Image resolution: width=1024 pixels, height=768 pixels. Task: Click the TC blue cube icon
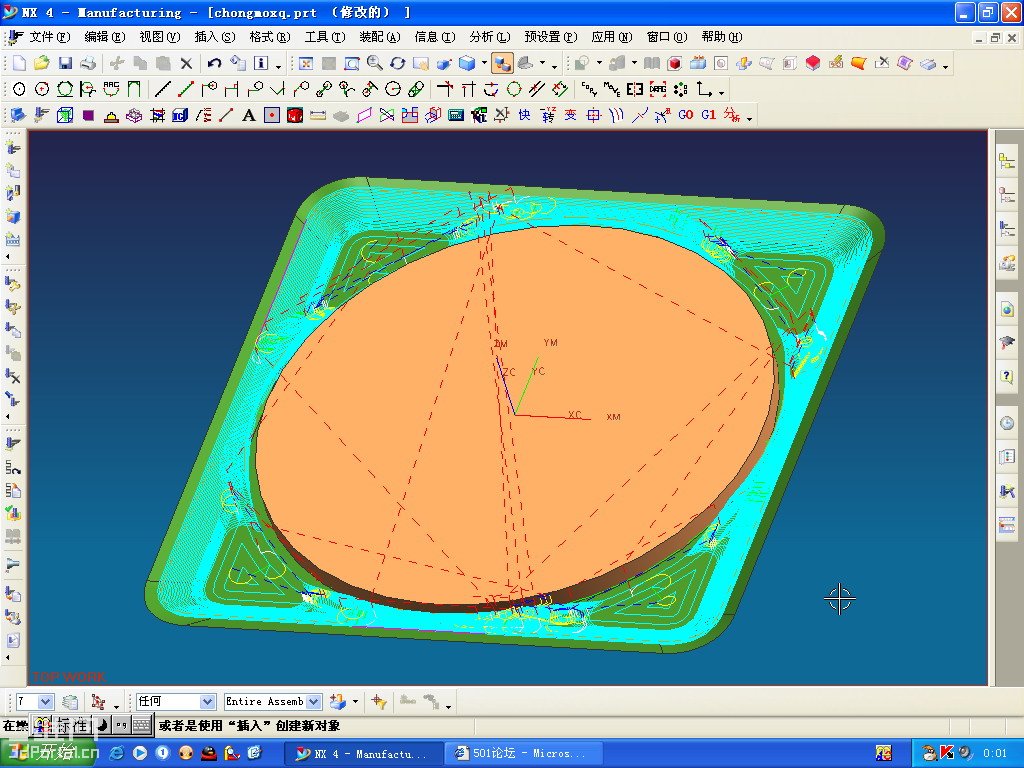point(180,116)
